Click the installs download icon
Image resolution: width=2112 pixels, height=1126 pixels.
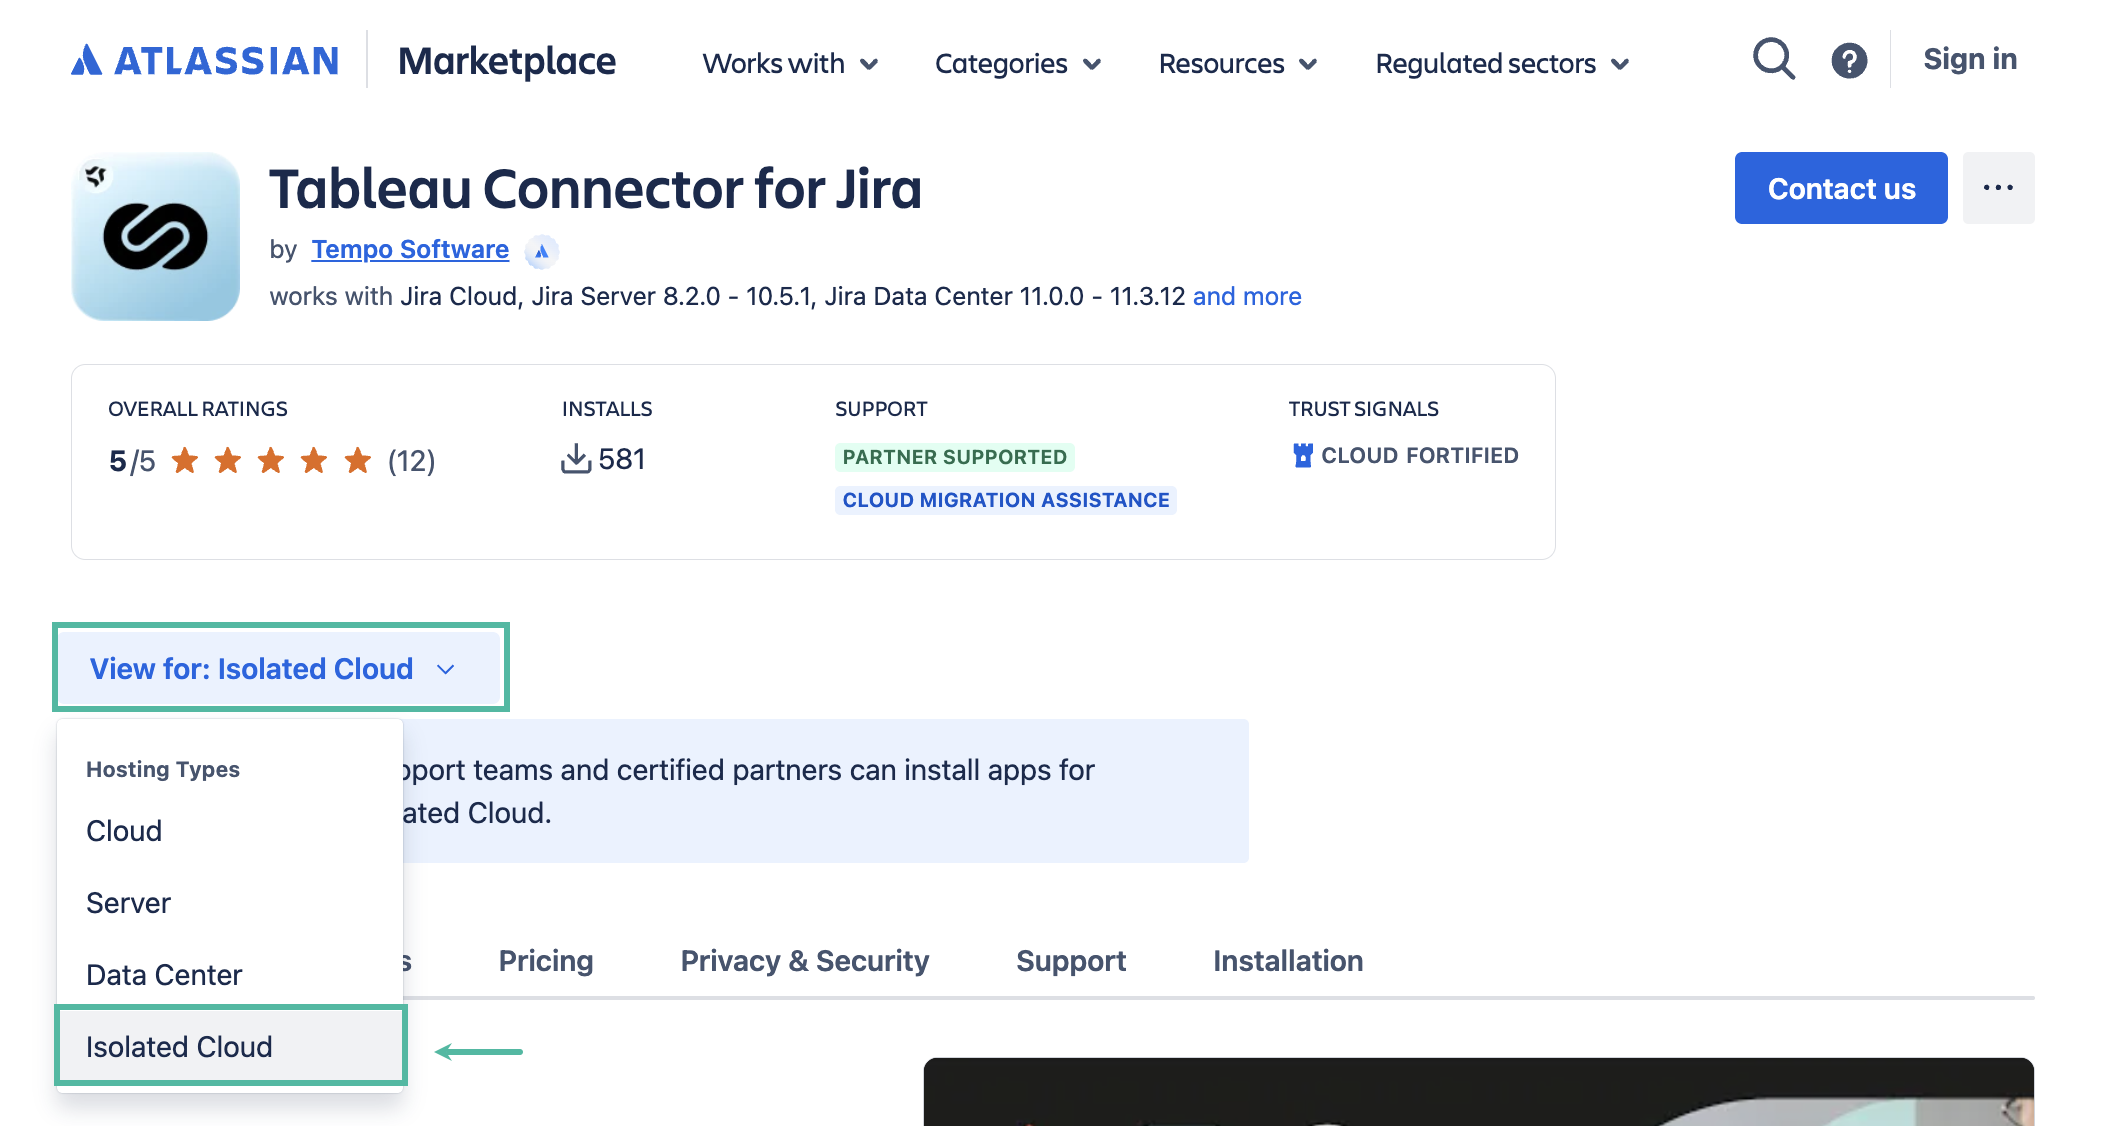point(576,459)
